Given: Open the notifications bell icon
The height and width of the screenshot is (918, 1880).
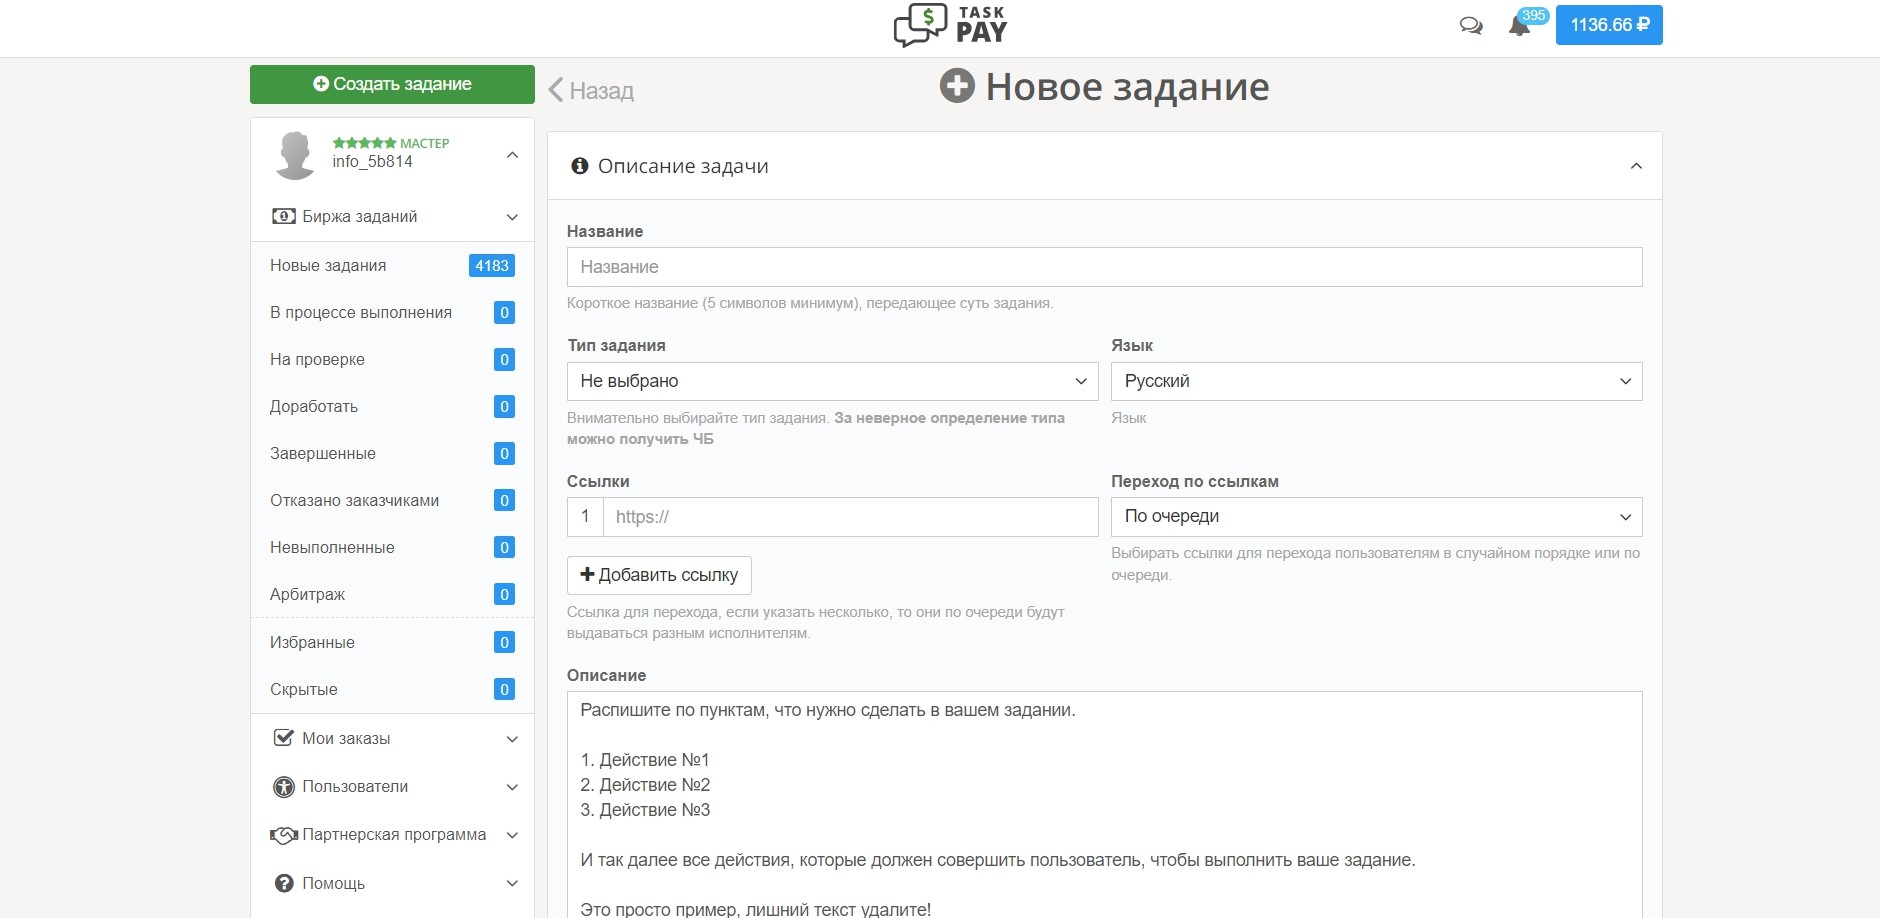Looking at the screenshot, I should click(x=1519, y=27).
